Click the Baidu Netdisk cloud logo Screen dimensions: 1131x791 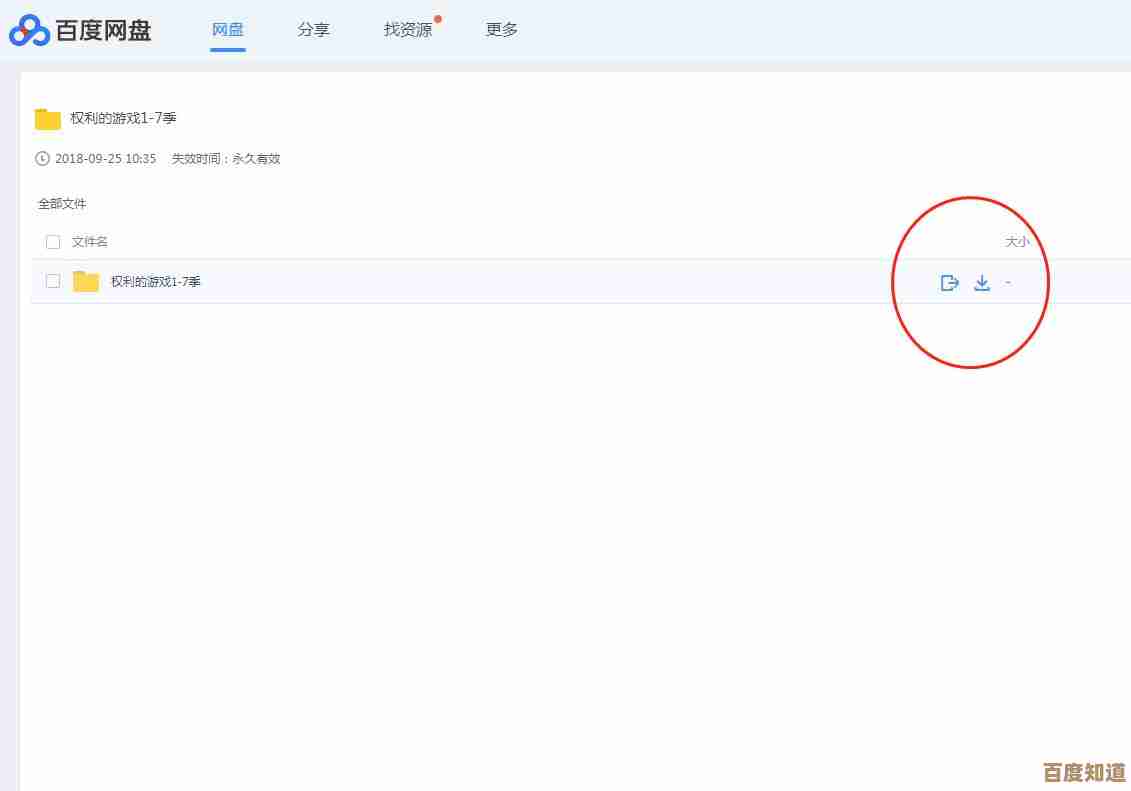coord(30,31)
